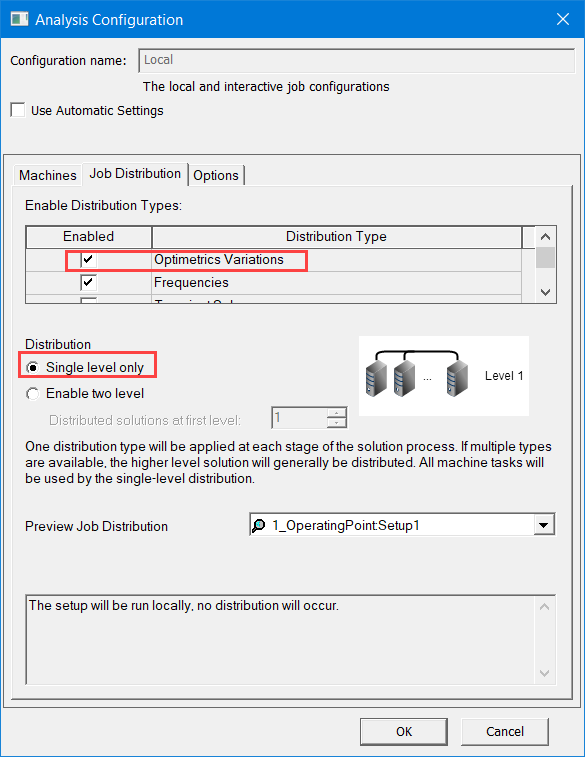This screenshot has width=585, height=757.
Task: Click the message box scroll up arrow
Action: [x=544, y=607]
